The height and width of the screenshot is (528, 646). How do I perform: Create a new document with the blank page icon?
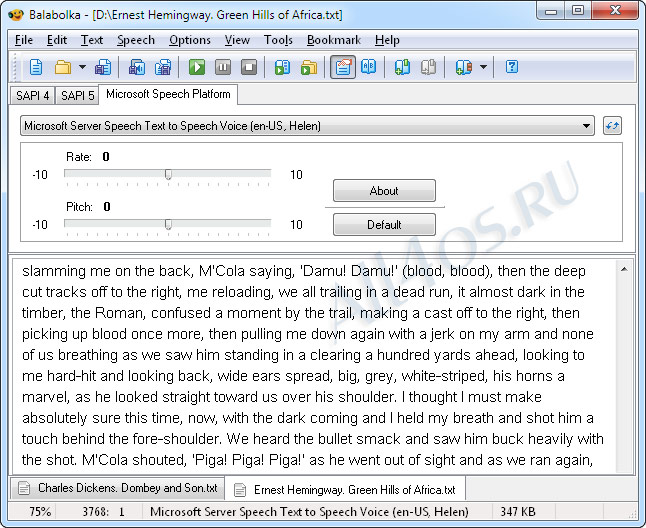click(x=36, y=67)
